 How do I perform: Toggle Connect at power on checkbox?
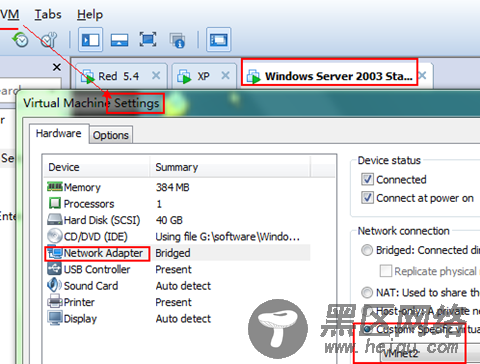point(367,198)
